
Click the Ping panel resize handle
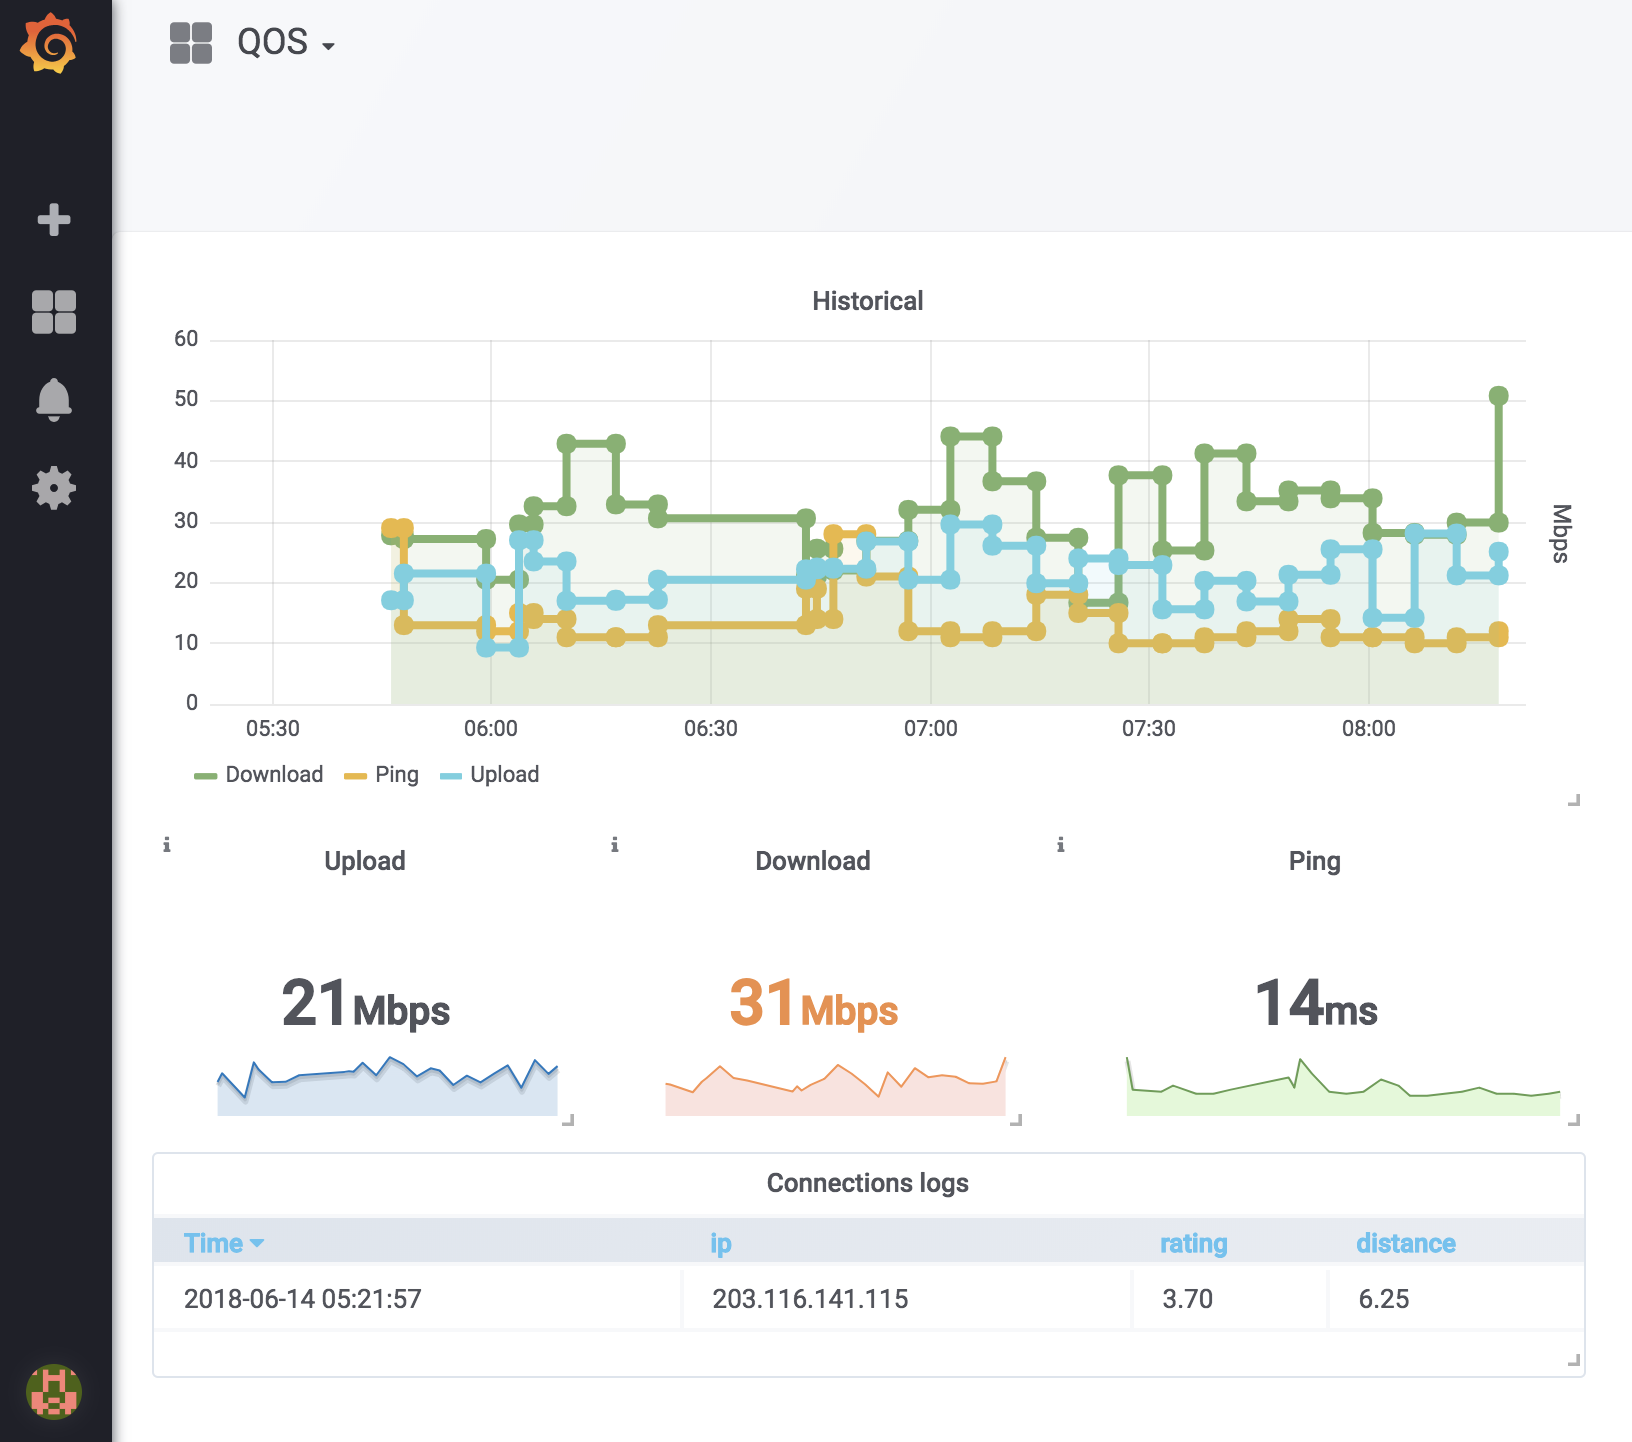click(1574, 1120)
